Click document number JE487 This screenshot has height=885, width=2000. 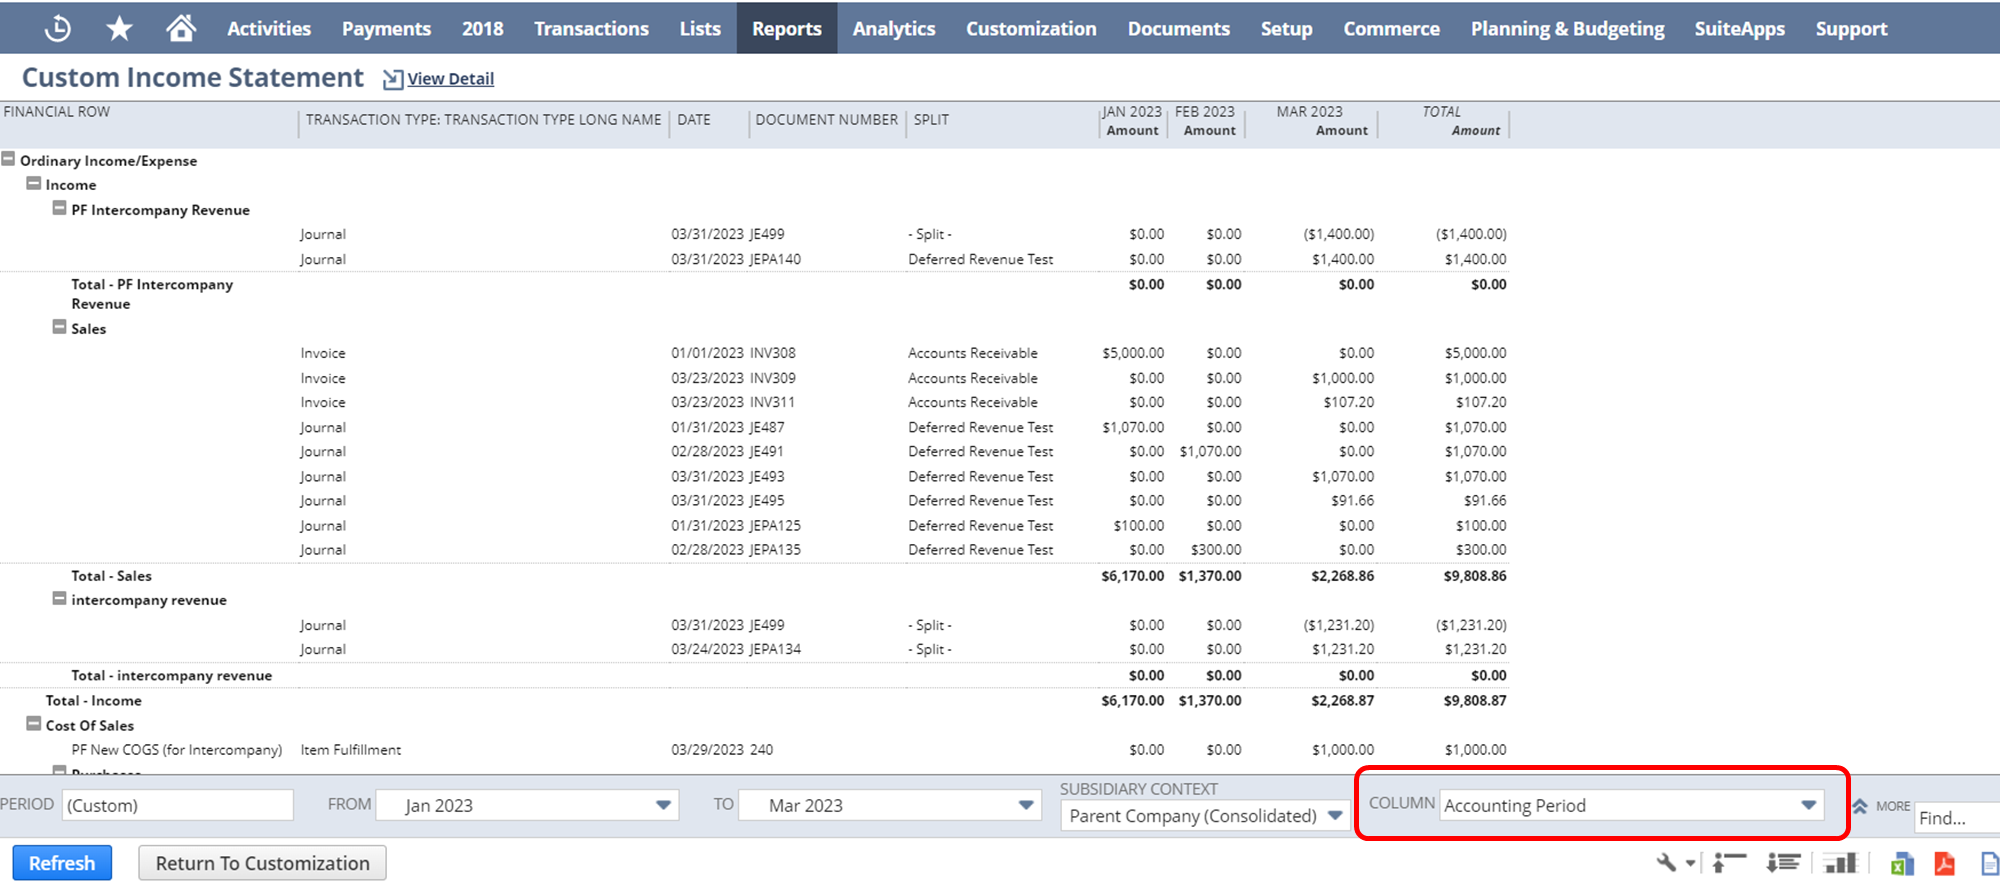pyautogui.click(x=767, y=427)
